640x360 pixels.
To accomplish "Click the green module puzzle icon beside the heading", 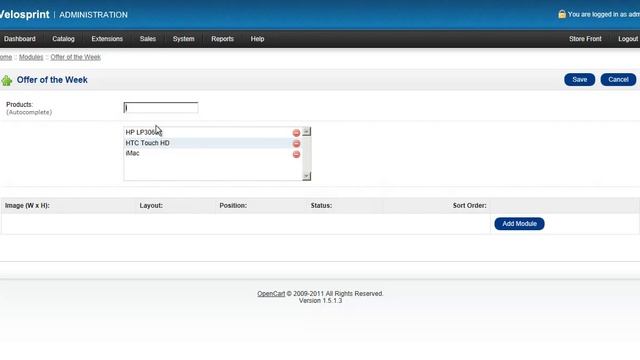I will coord(7,80).
